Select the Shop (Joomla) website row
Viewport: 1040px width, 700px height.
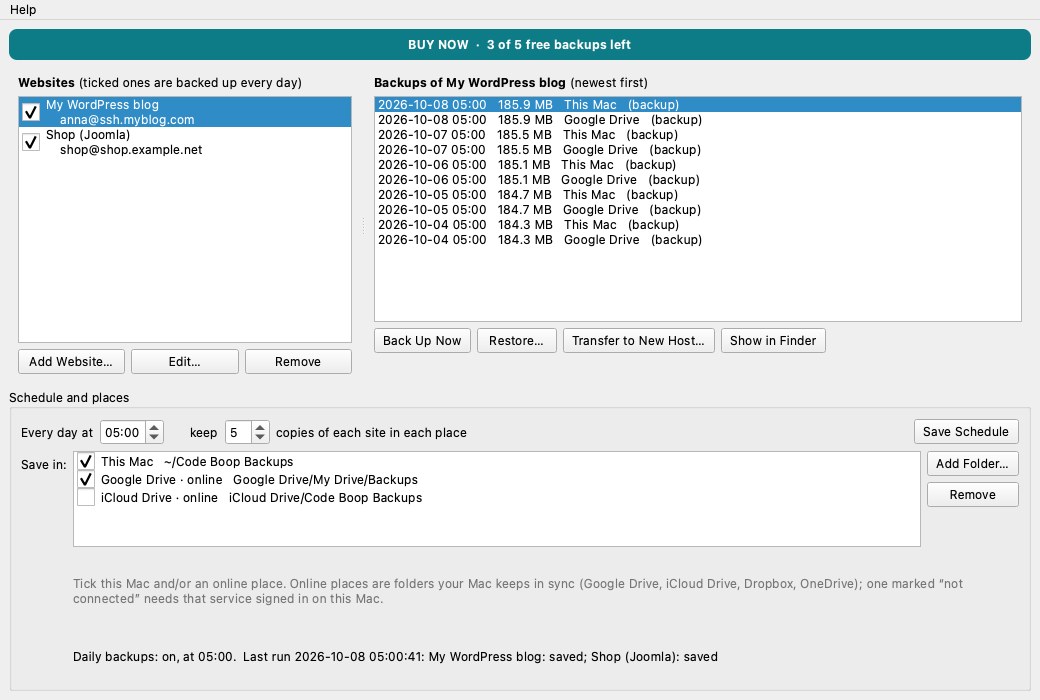(185, 142)
